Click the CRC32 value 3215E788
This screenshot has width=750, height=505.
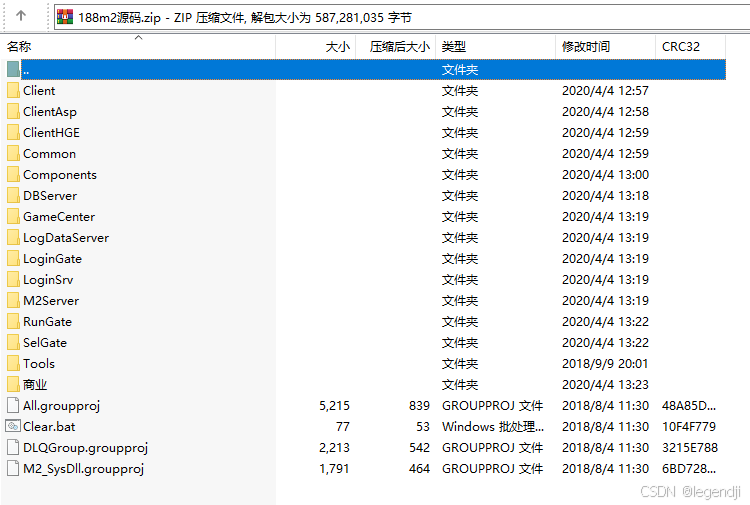(690, 448)
